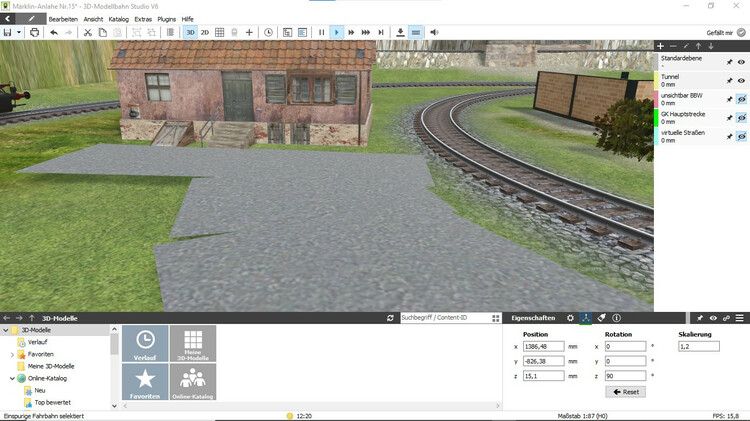Screen dimensions: 750x421
Task: Click the Verlauf tile
Action: pyautogui.click(x=145, y=343)
